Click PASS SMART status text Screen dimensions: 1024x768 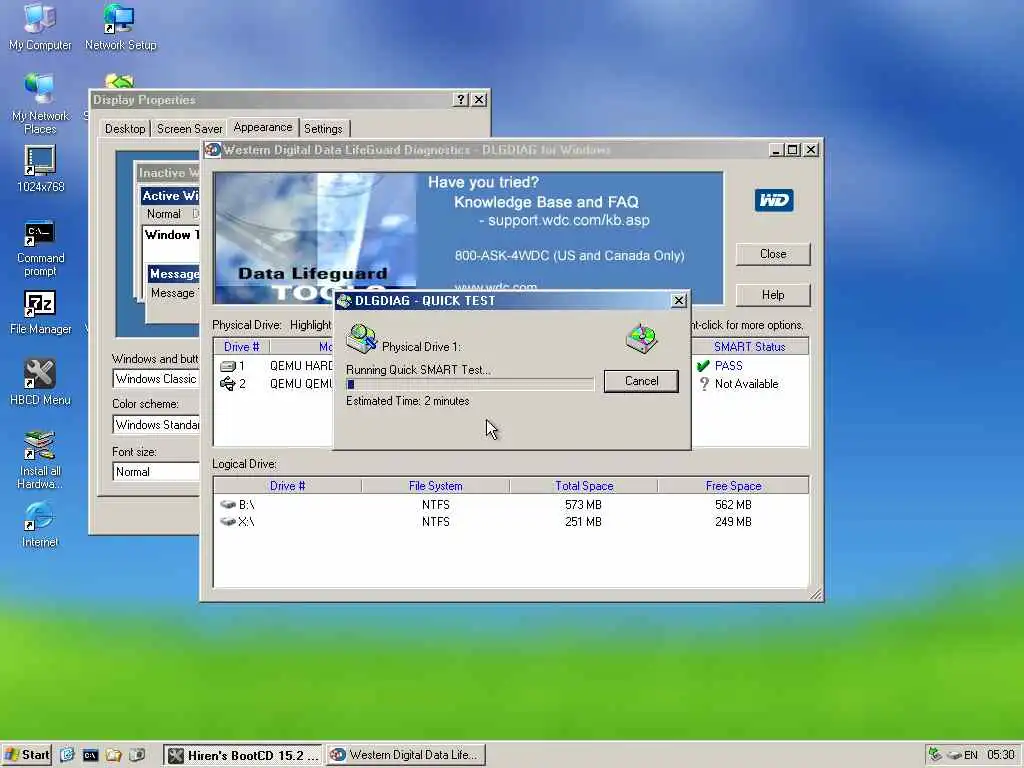[729, 366]
